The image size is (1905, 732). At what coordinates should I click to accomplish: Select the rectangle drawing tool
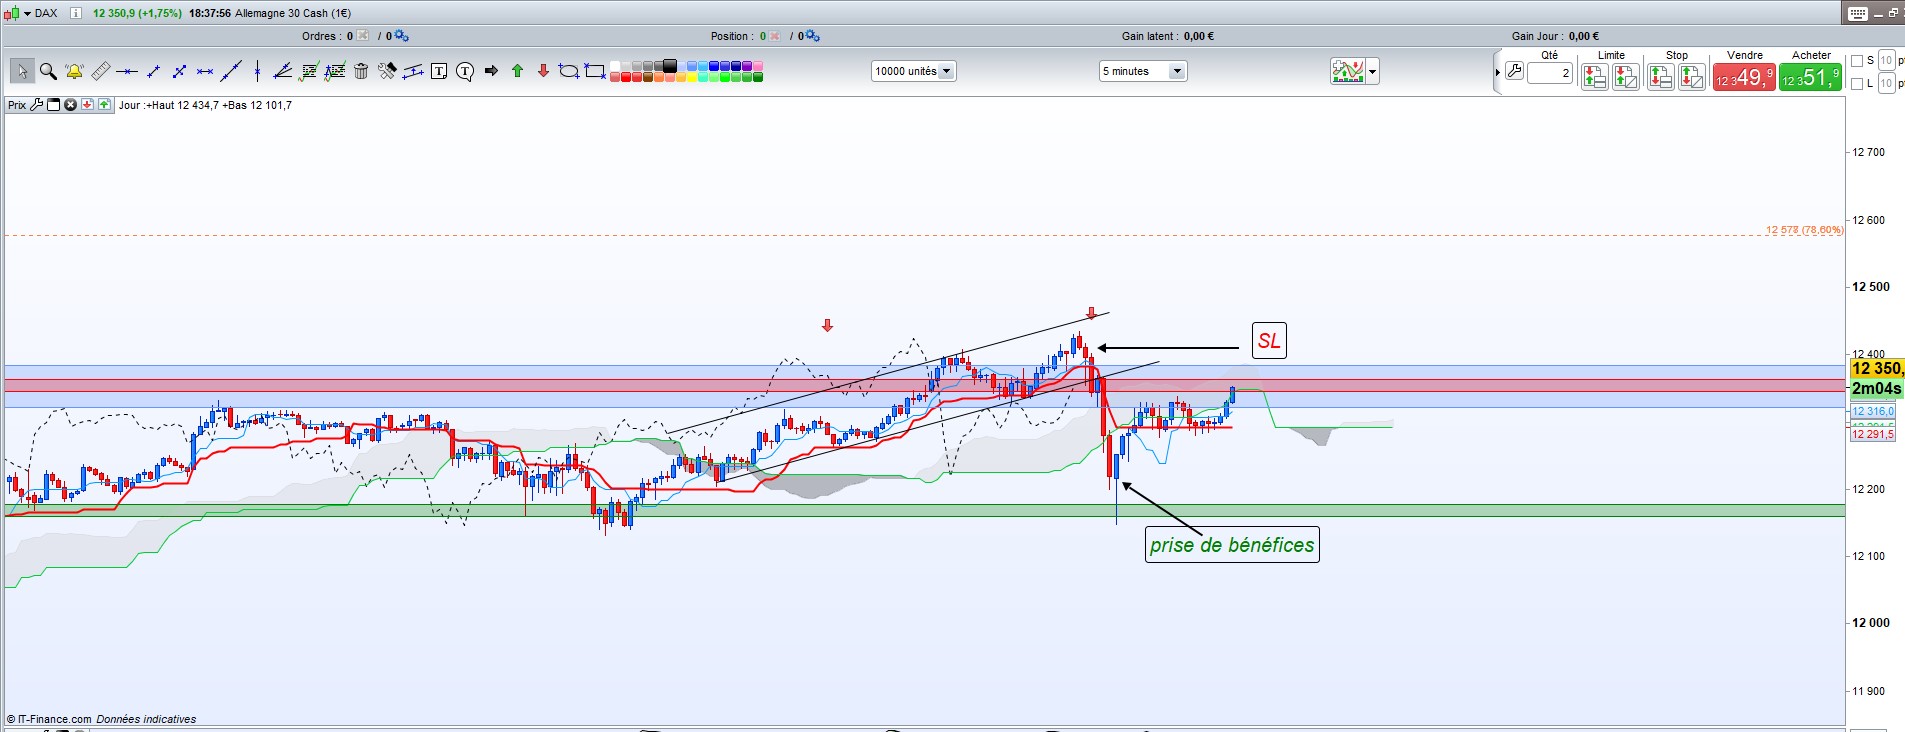coord(595,71)
